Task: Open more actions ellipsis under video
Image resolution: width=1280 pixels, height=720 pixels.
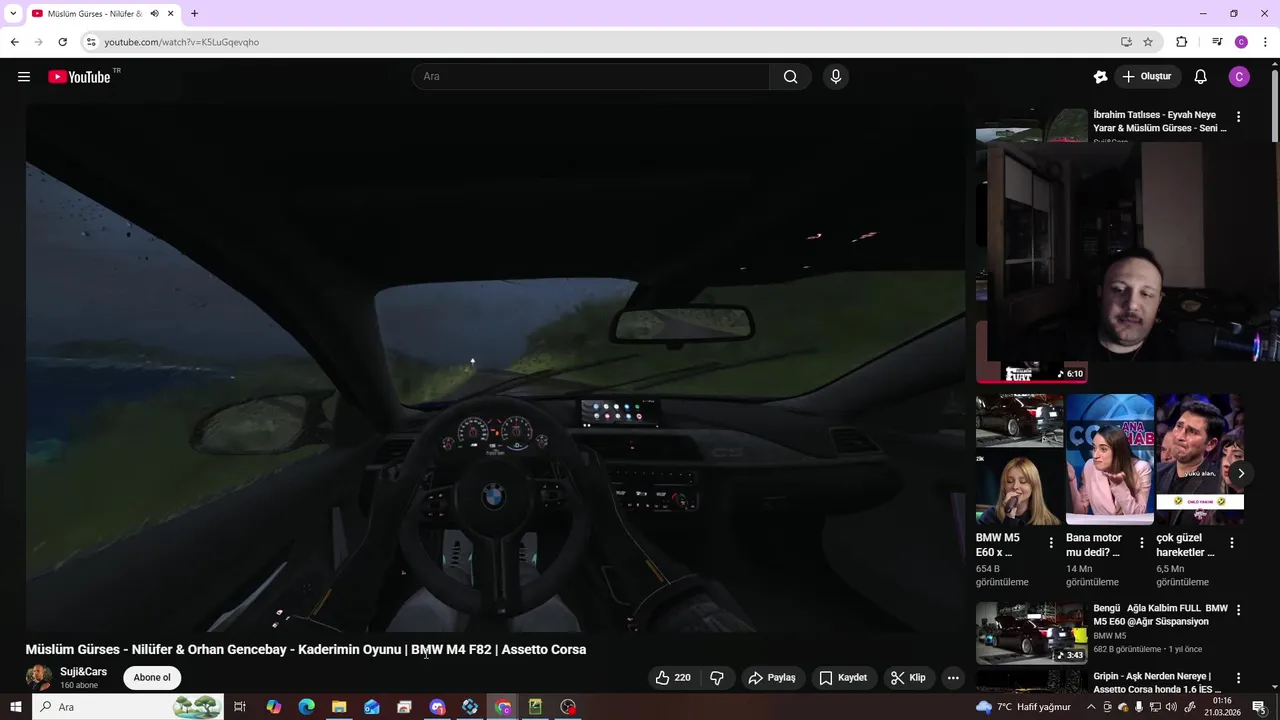Action: click(953, 678)
